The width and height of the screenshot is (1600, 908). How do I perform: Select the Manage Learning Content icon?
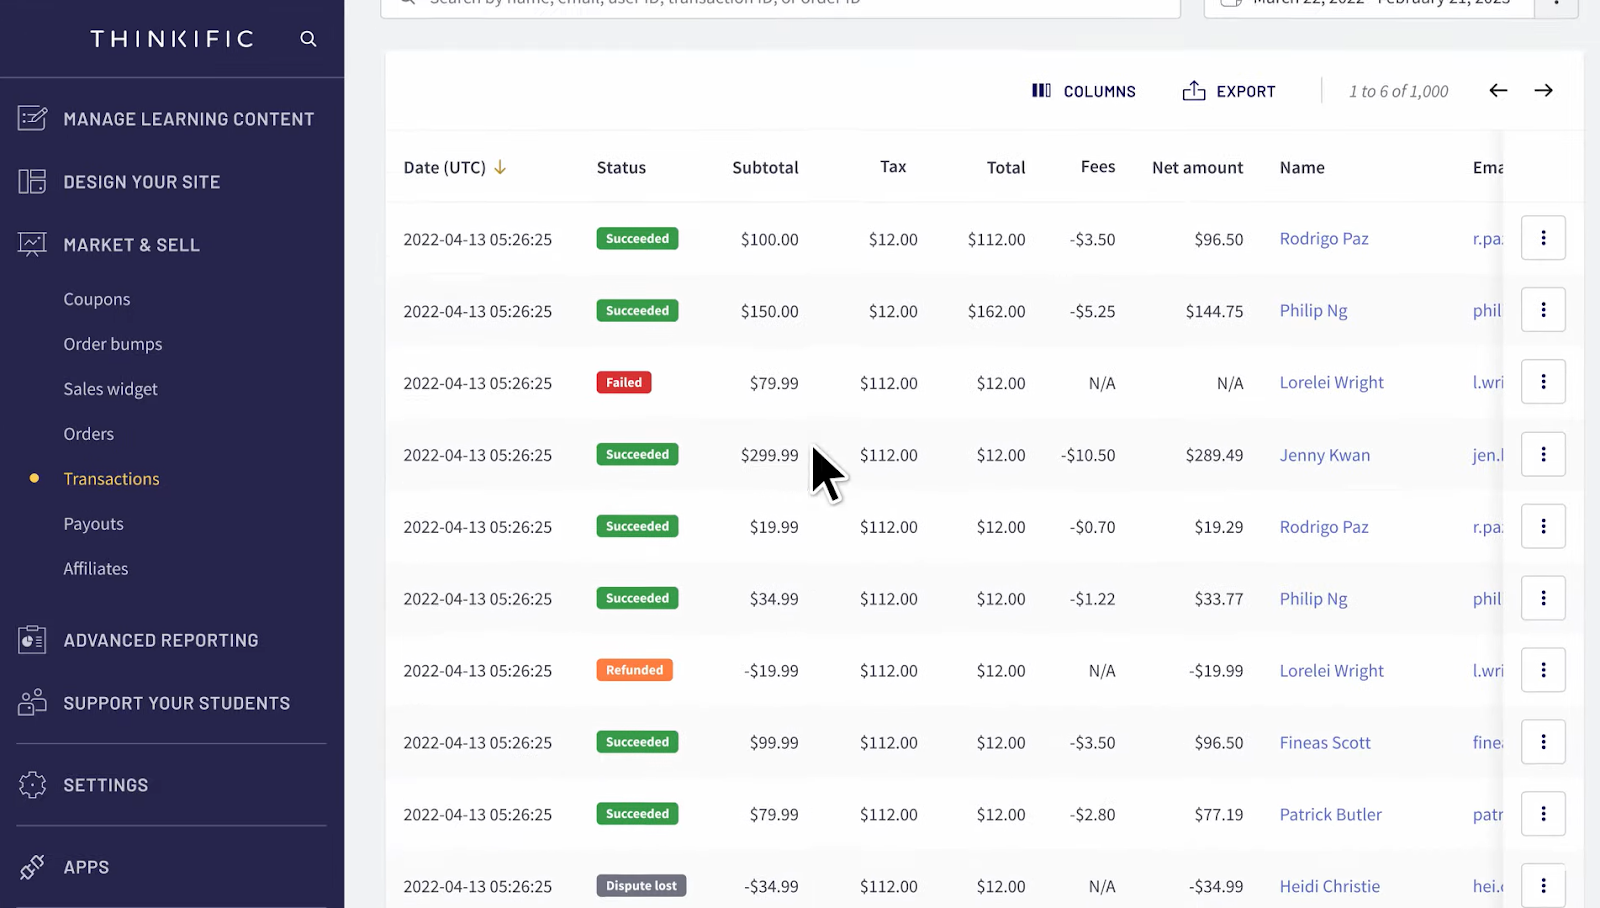(x=31, y=118)
